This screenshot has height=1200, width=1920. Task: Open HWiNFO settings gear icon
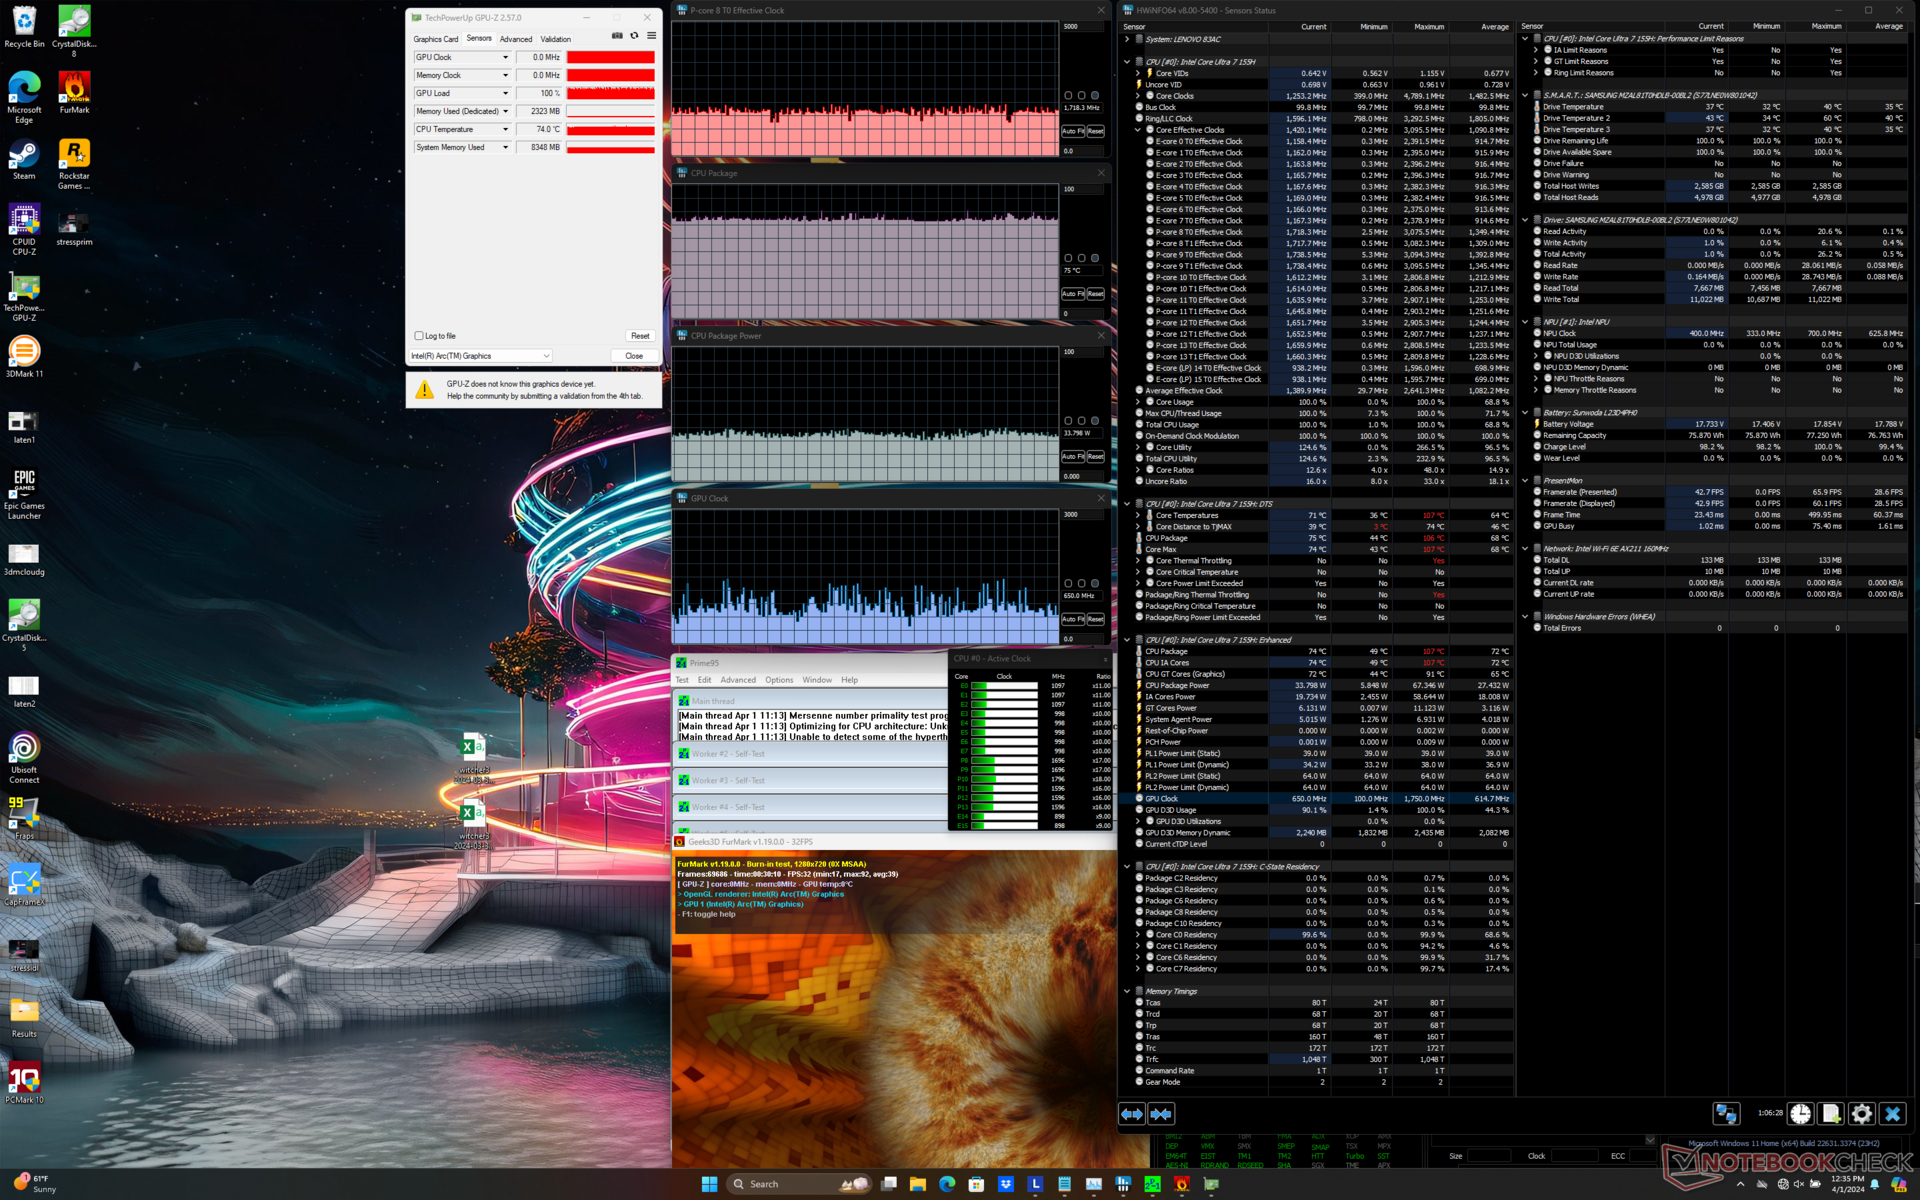point(1861,1114)
